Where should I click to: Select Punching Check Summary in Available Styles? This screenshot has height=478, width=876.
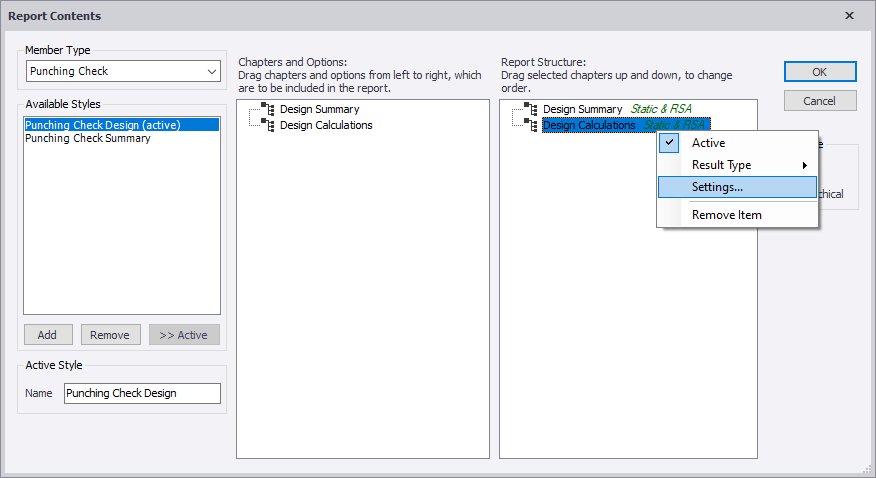click(x=88, y=139)
